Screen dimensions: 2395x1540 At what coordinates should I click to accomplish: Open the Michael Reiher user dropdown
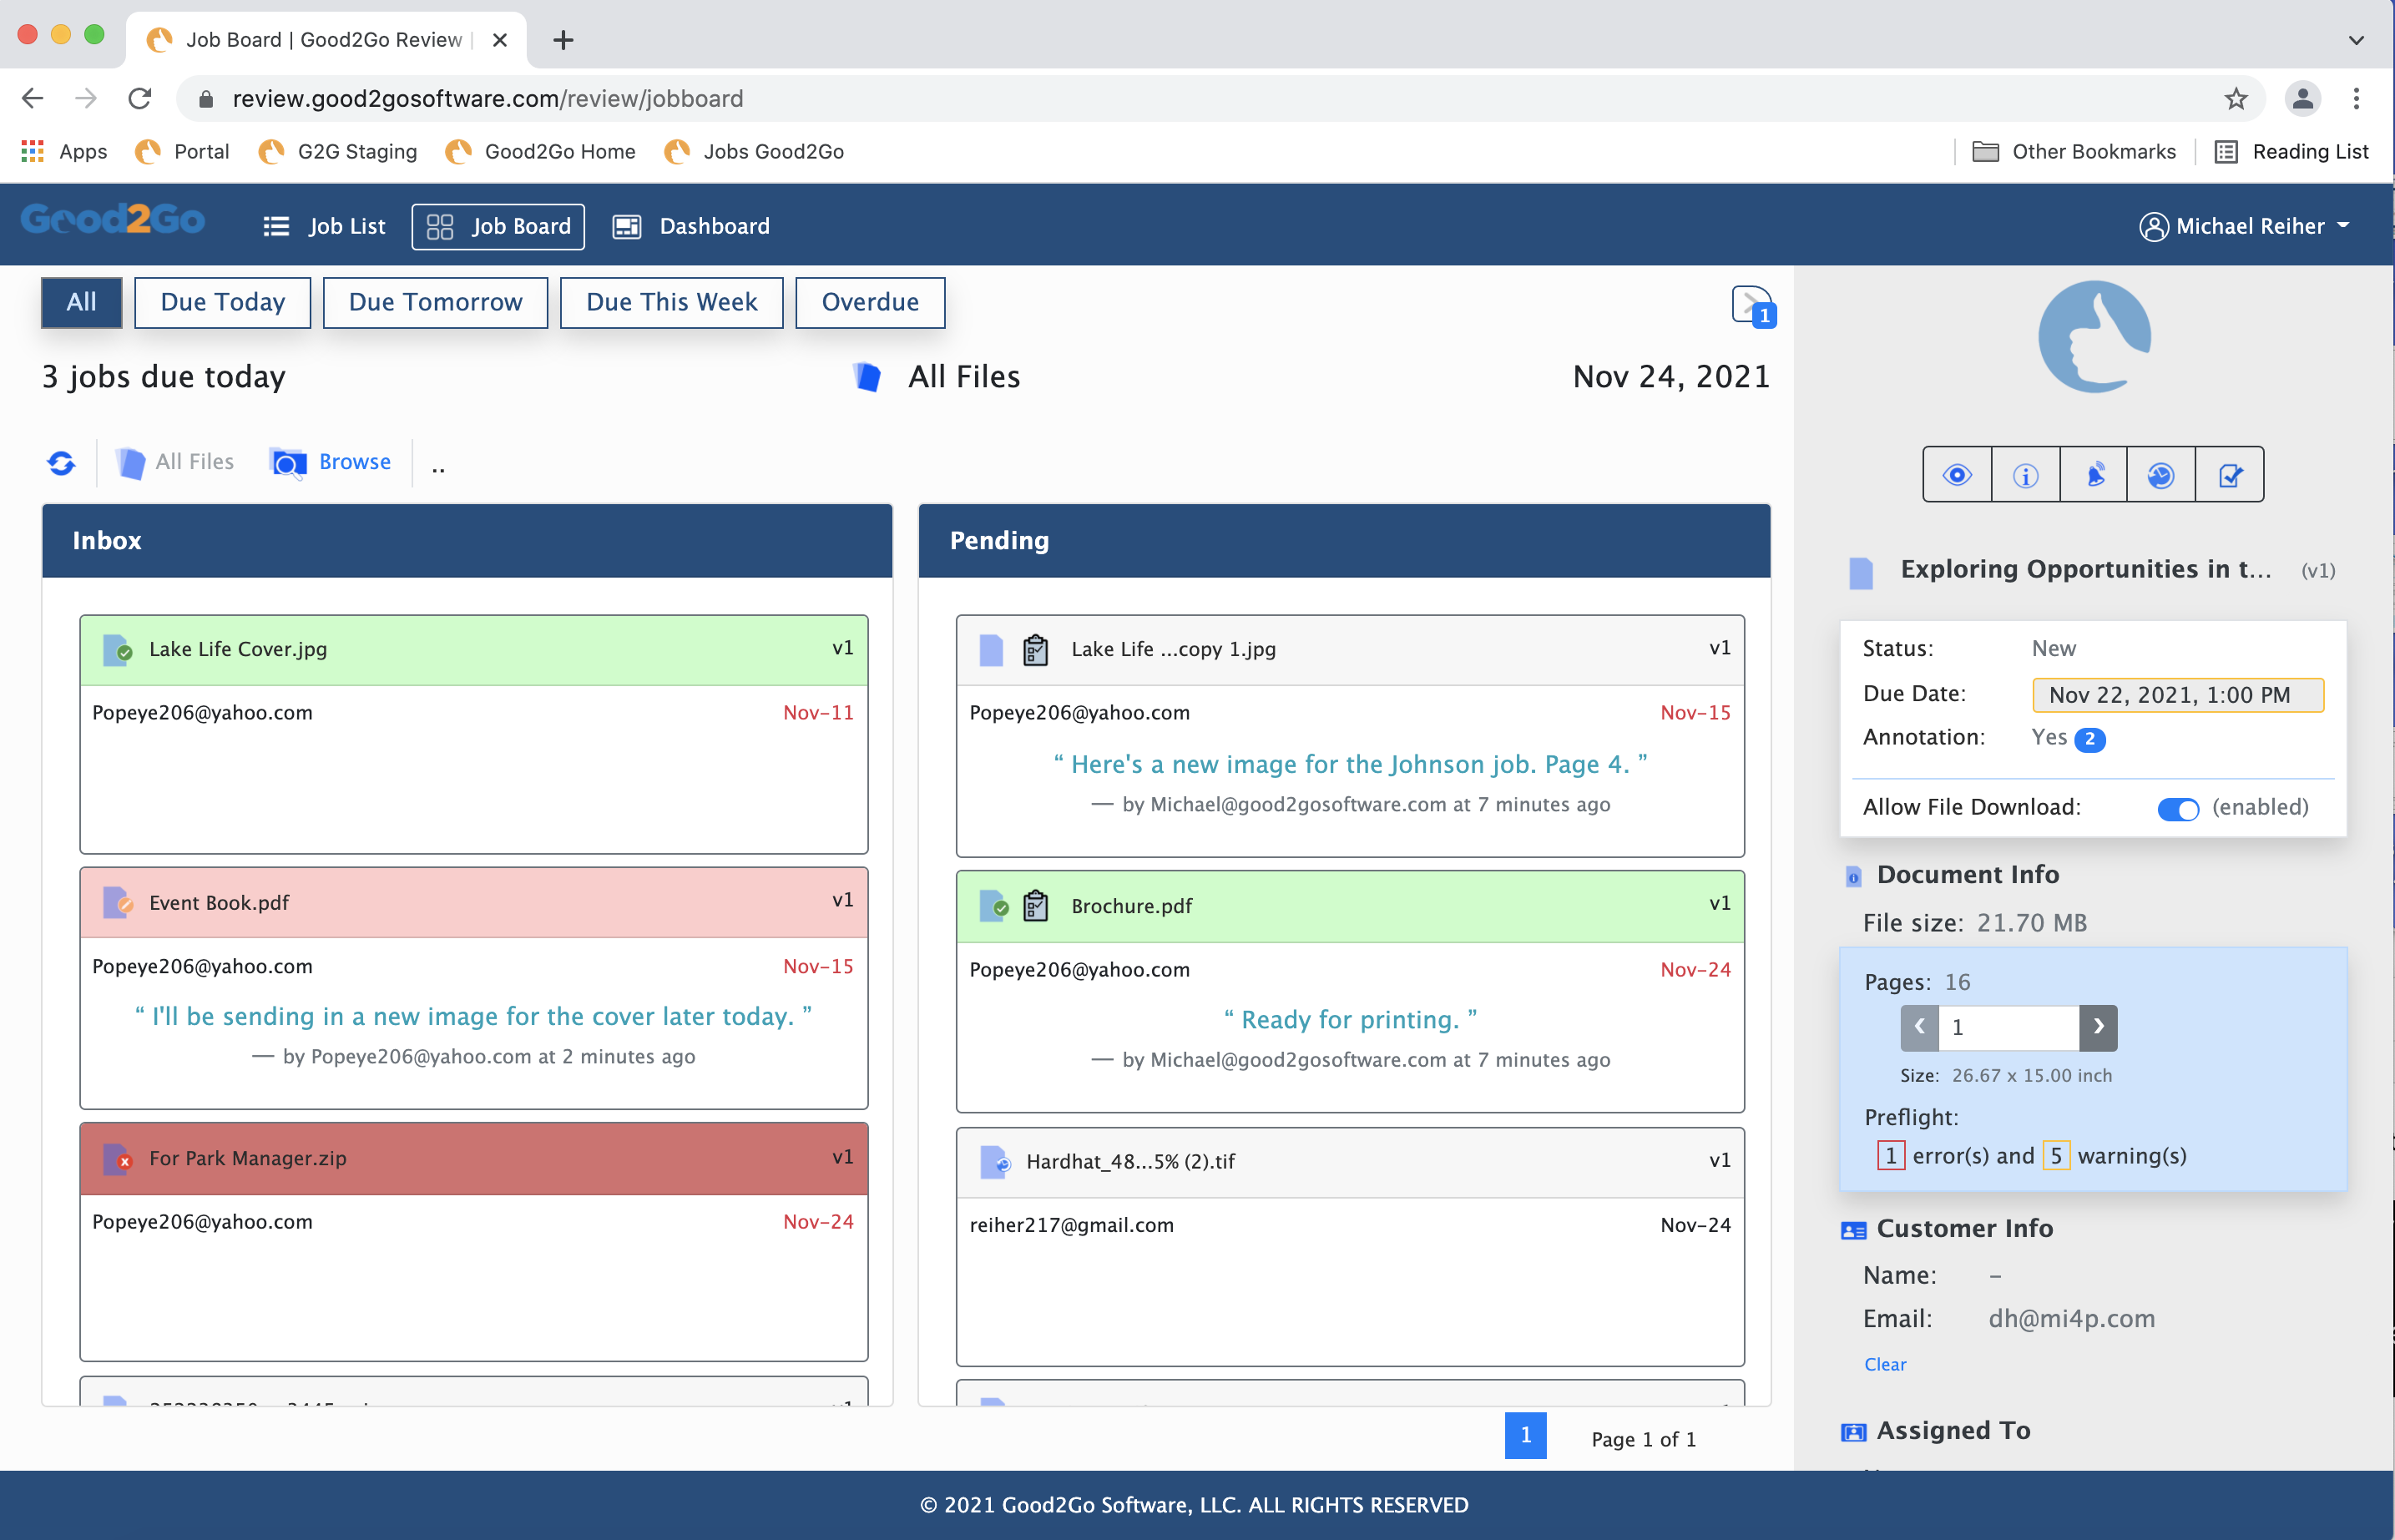pos(2244,227)
